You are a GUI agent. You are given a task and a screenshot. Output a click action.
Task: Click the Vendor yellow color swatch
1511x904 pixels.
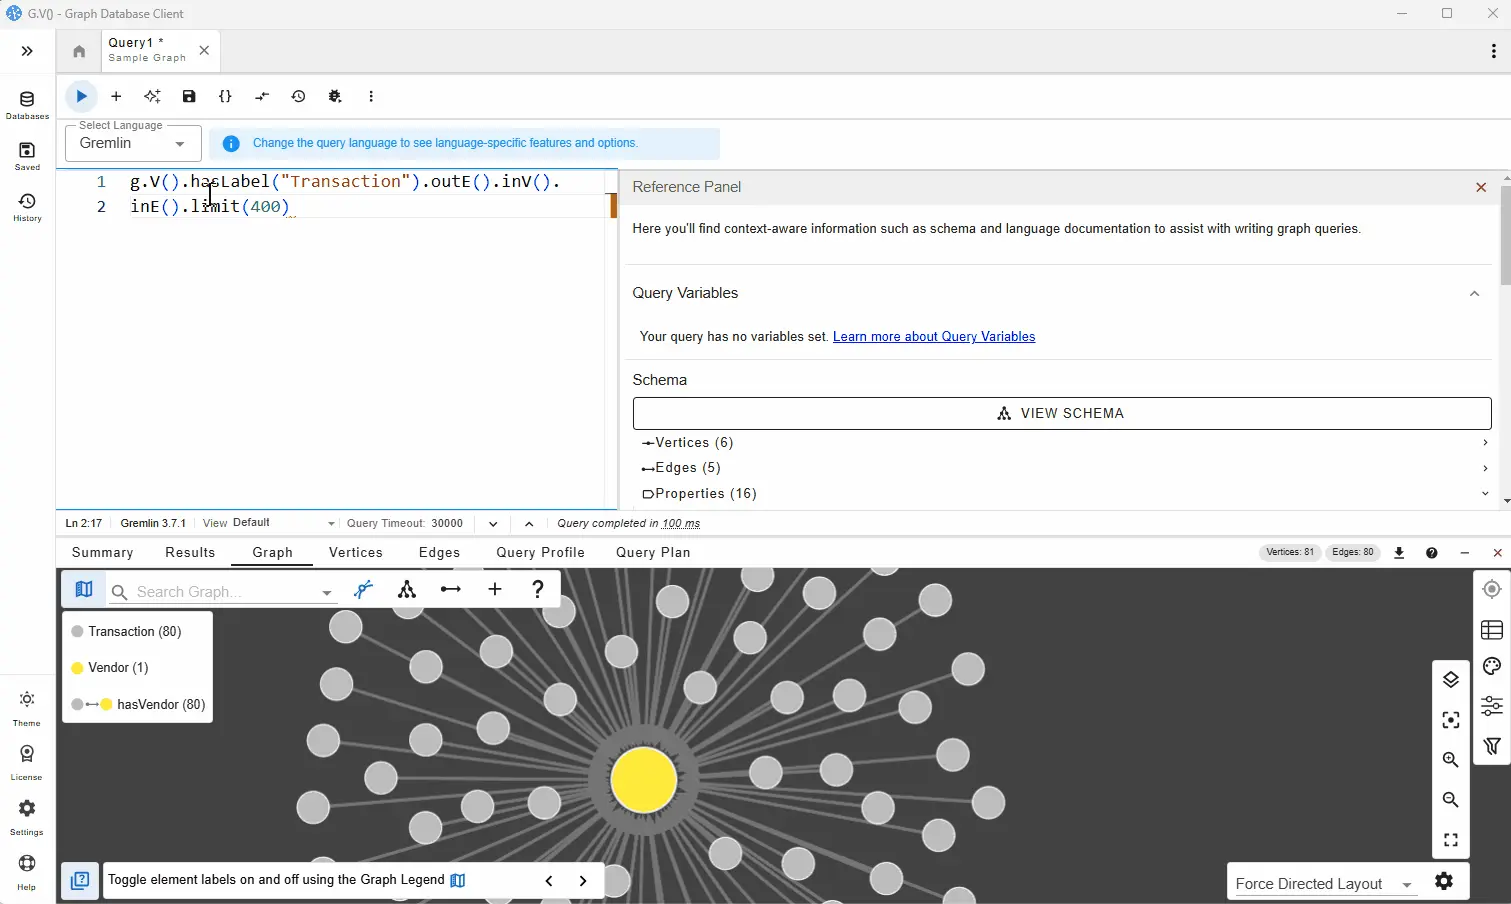click(x=77, y=667)
